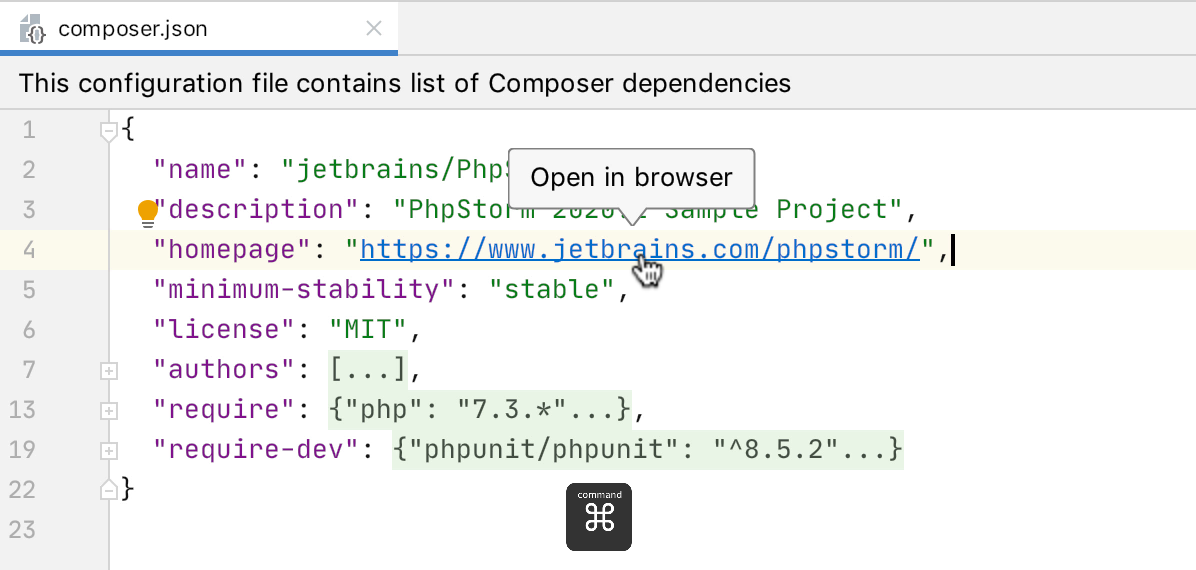Click the composer.json file type icon

(34, 30)
